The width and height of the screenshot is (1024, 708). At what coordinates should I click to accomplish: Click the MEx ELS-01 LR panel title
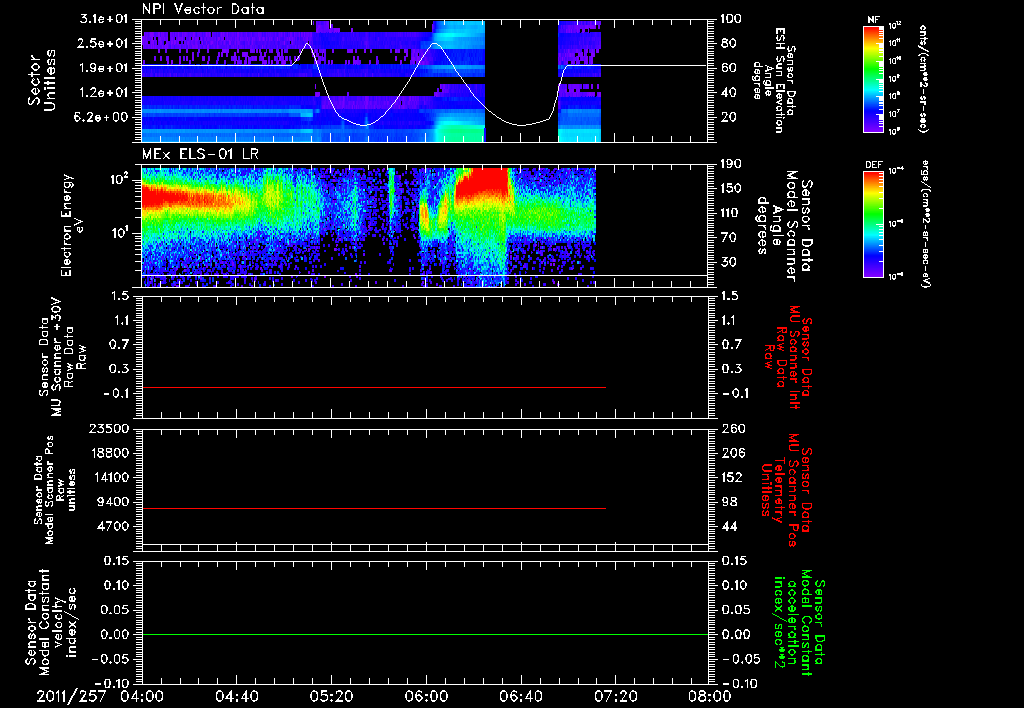[x=201, y=155]
